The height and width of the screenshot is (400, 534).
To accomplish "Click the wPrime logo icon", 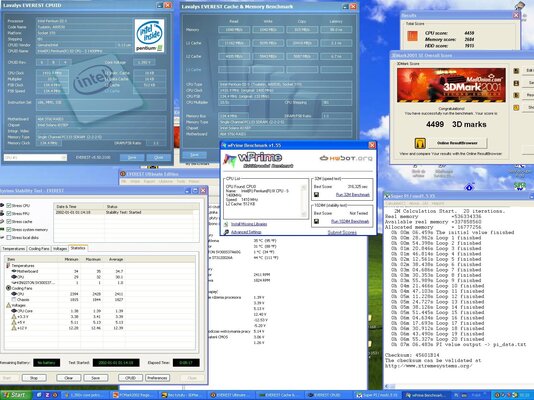I will pyautogui.click(x=230, y=160).
